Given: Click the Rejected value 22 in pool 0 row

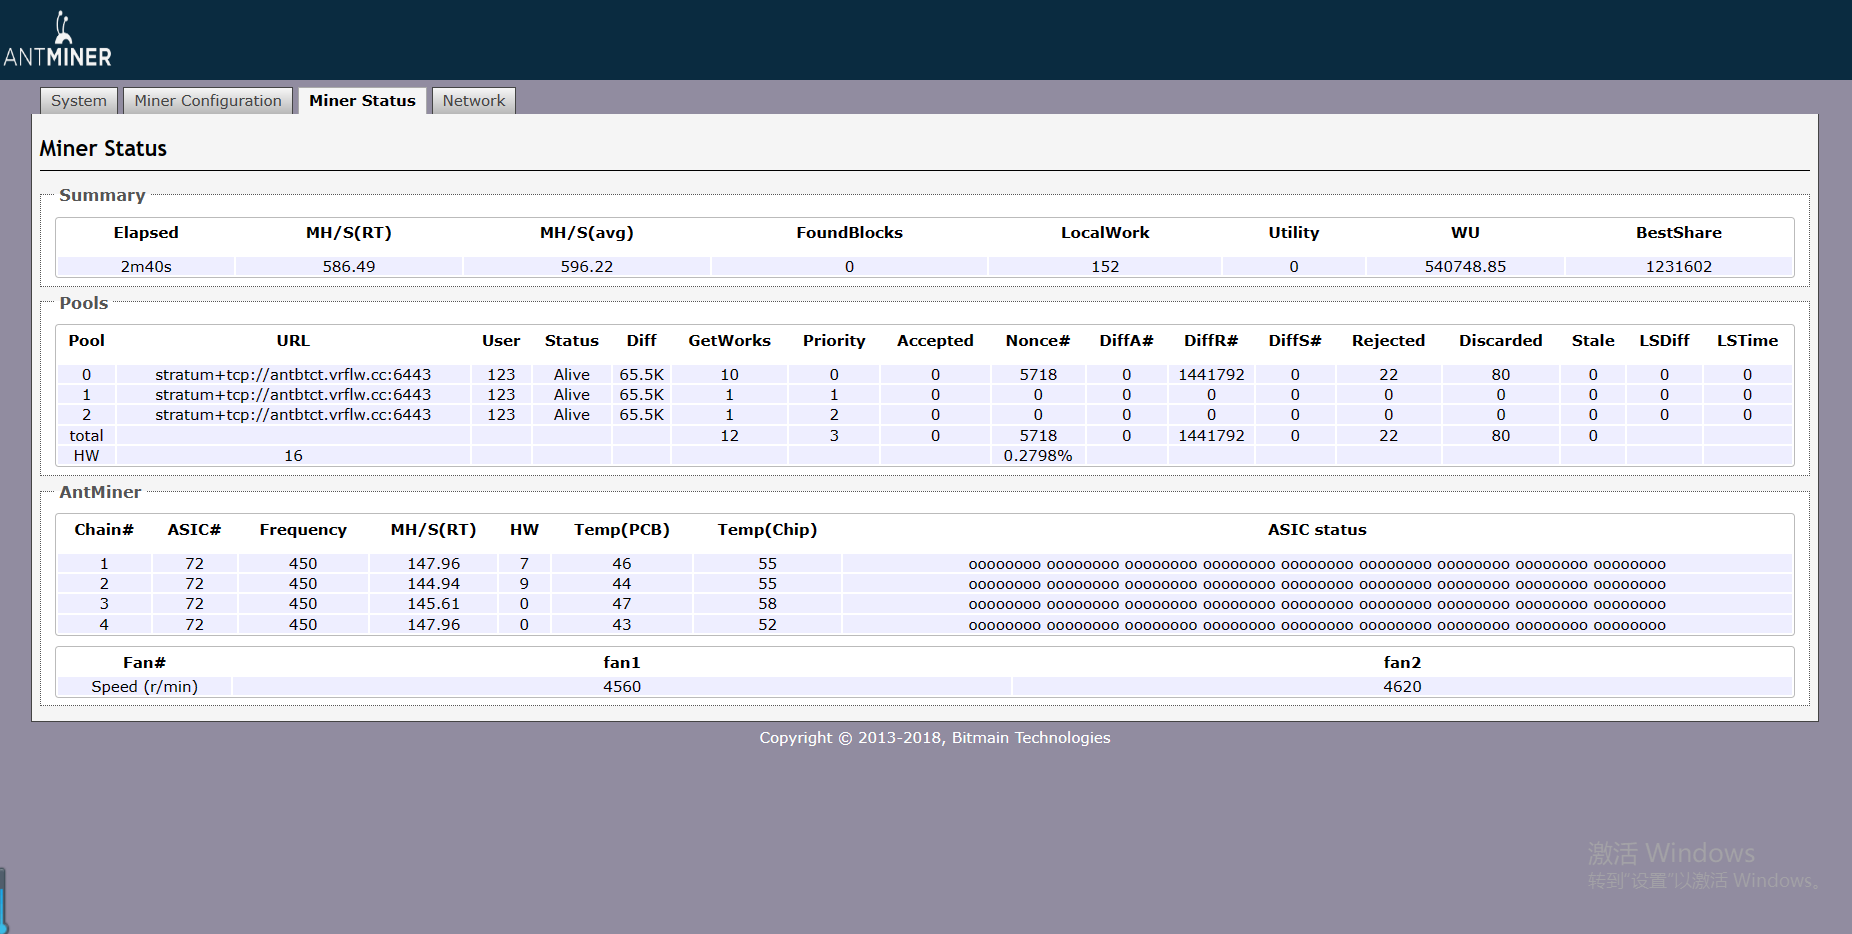Looking at the screenshot, I should tap(1388, 375).
